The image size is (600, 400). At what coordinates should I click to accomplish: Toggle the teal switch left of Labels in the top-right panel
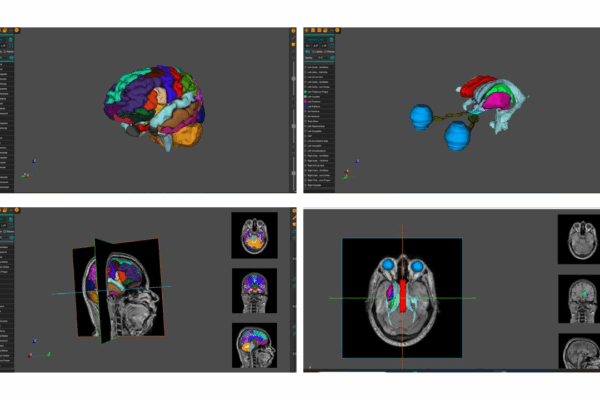pyautogui.click(x=308, y=52)
